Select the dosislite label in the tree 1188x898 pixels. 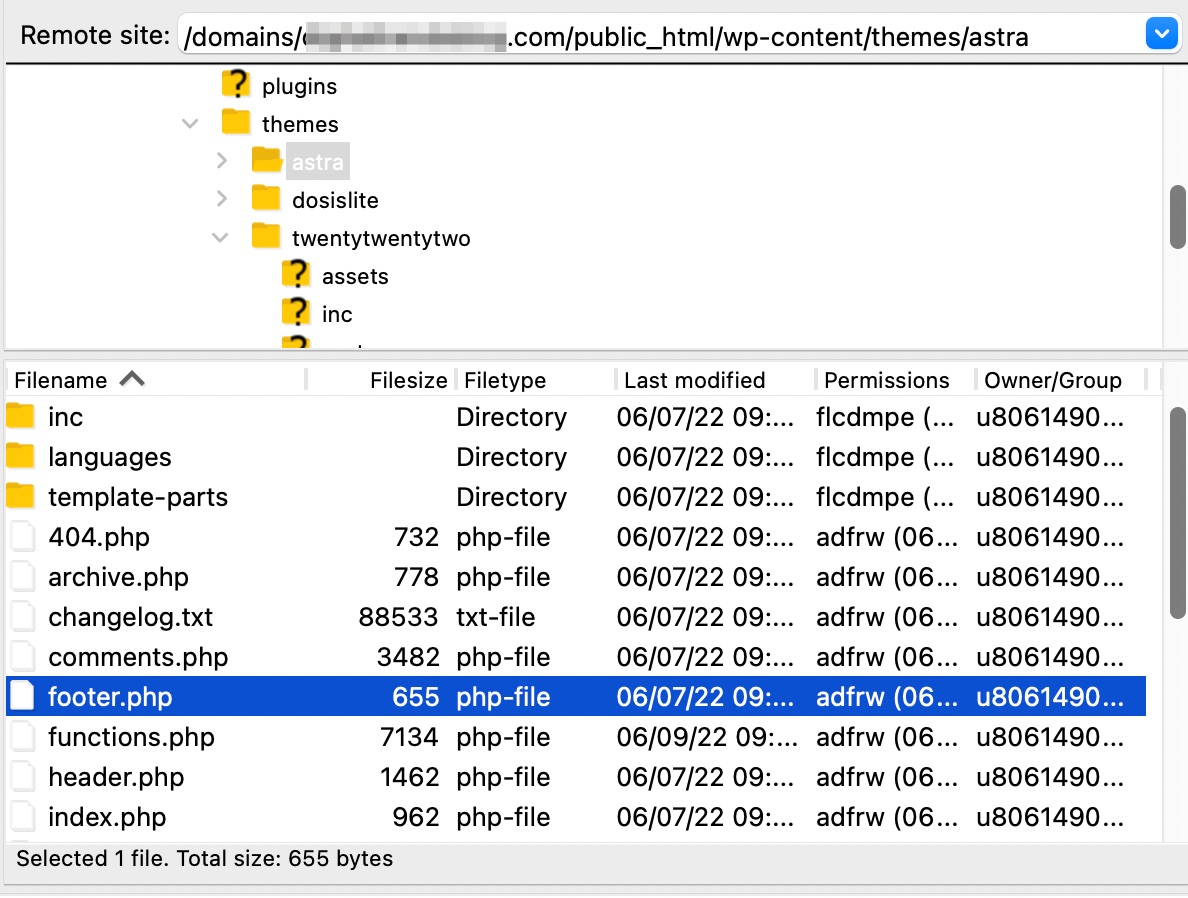tap(335, 200)
